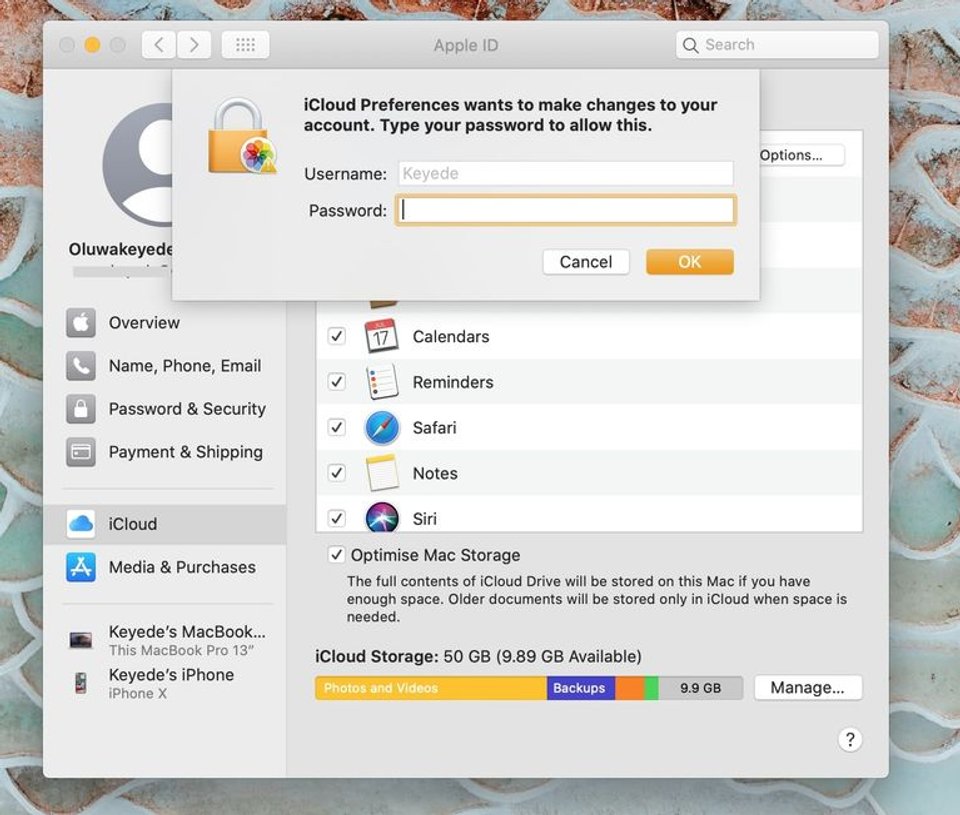Viewport: 960px width, 815px height.
Task: Click the Reminders app icon
Action: [381, 381]
